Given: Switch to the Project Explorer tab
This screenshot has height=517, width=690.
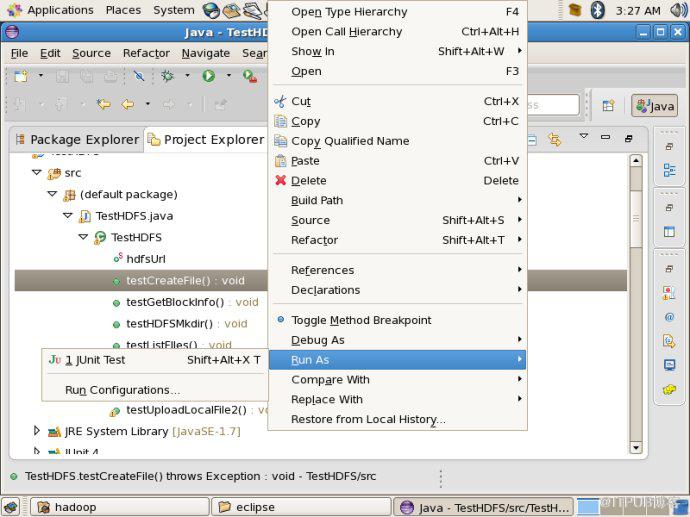Looking at the screenshot, I should point(206,140).
